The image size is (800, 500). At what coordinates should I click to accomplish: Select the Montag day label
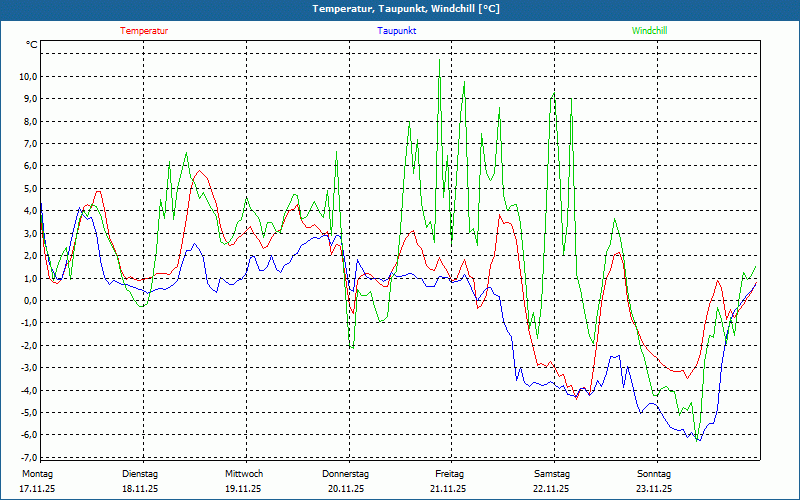click(37, 474)
